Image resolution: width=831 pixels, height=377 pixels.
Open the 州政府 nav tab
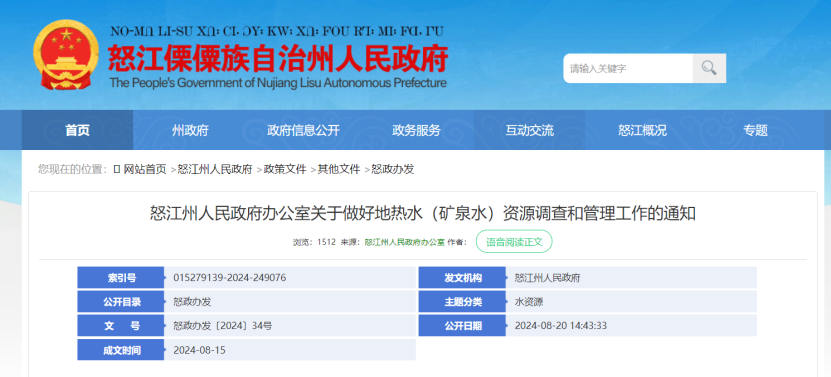point(190,130)
